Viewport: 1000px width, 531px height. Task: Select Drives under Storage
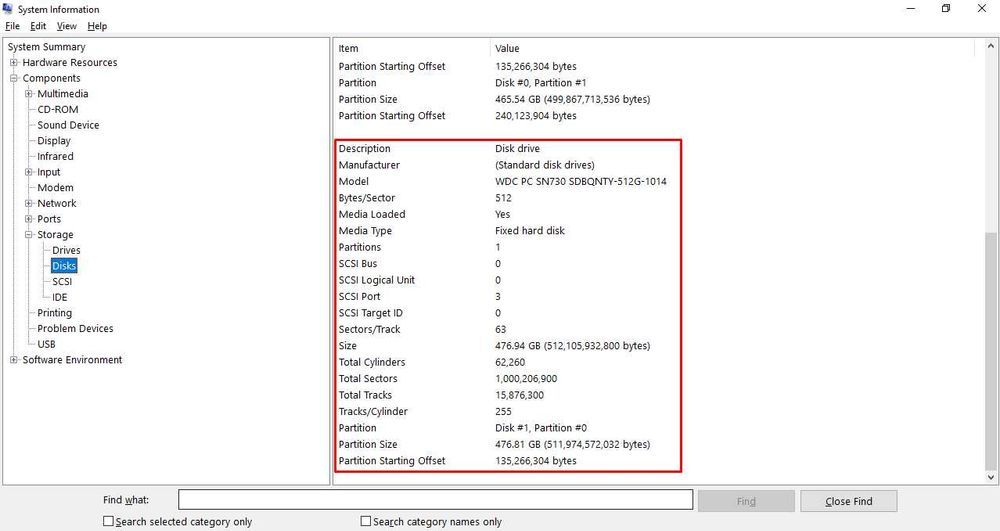(x=66, y=251)
